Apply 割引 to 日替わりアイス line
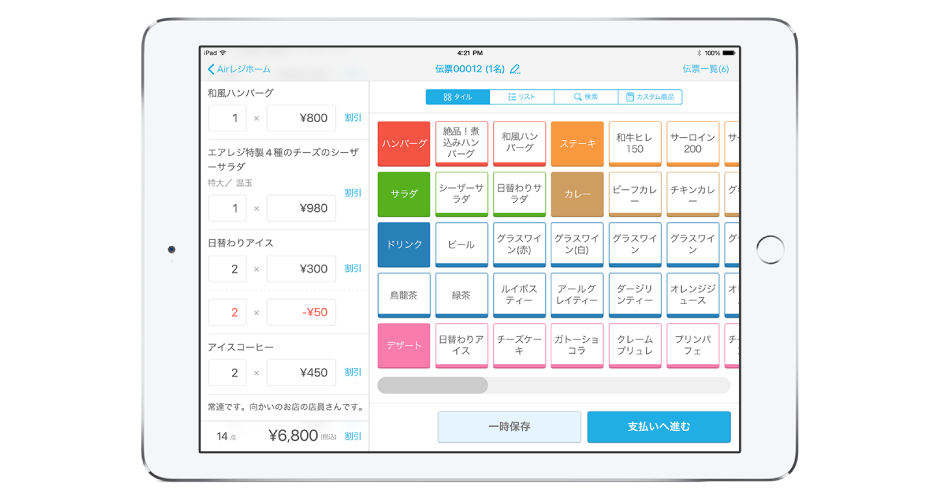940x500 pixels. point(352,269)
